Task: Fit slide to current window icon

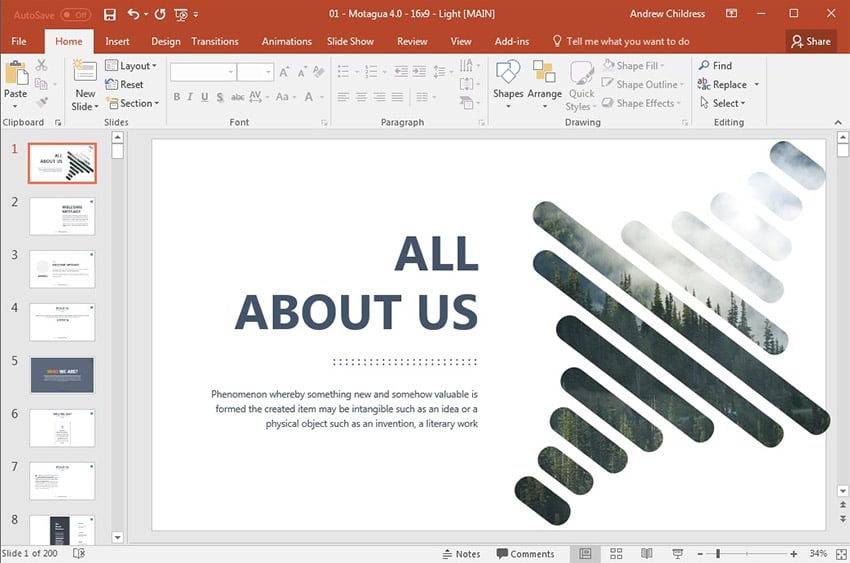Action: tap(841, 554)
